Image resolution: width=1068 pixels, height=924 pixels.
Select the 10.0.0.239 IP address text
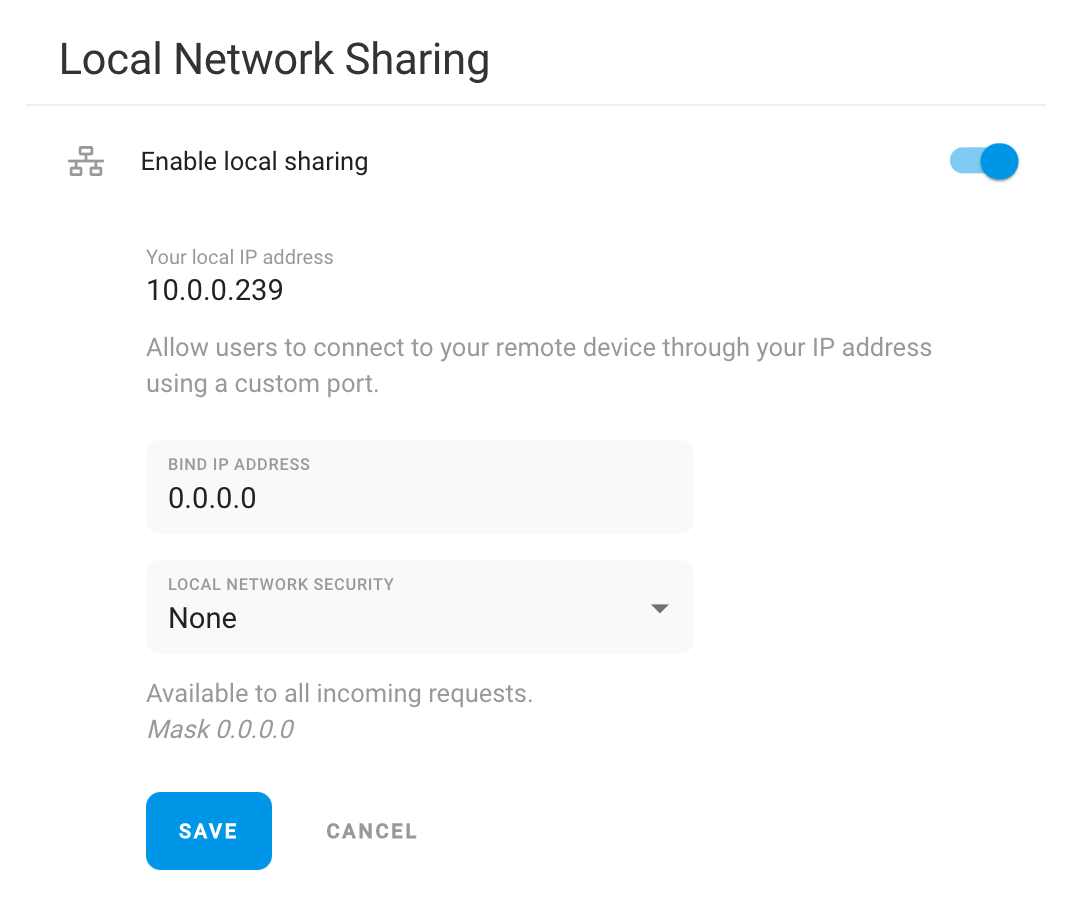pos(215,290)
